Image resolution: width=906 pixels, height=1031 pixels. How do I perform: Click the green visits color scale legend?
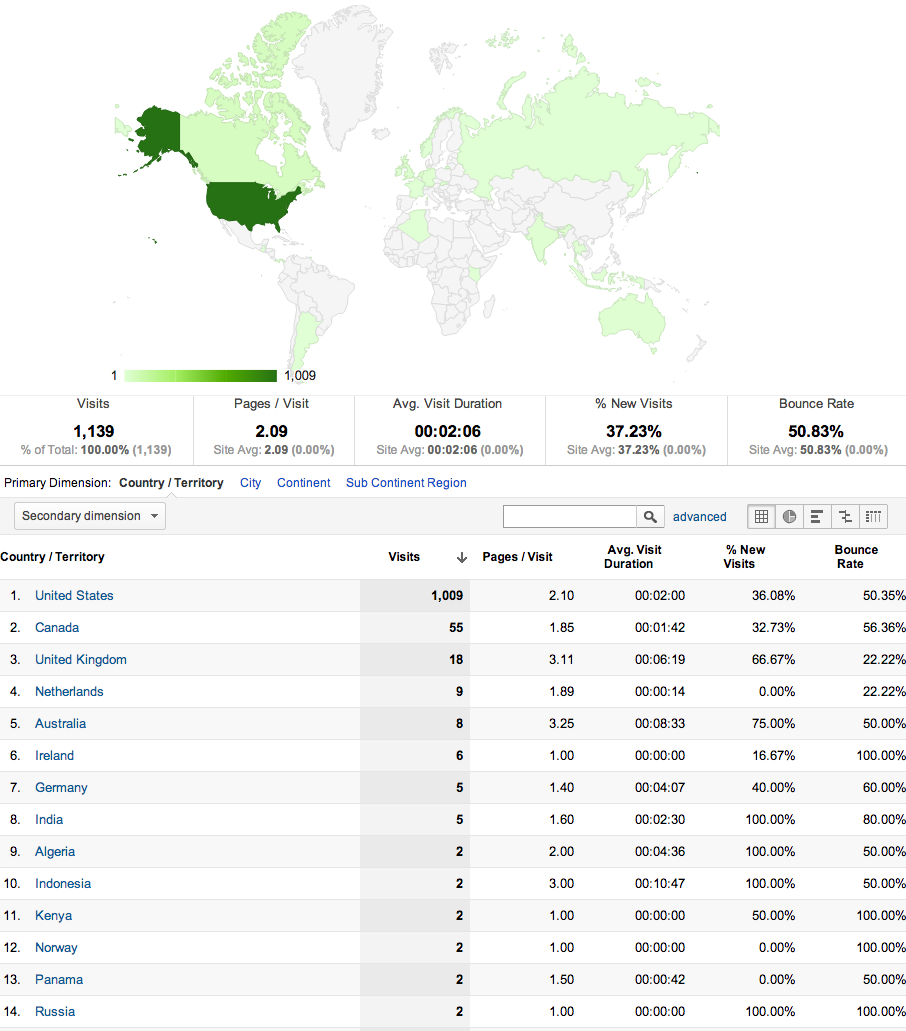201,376
